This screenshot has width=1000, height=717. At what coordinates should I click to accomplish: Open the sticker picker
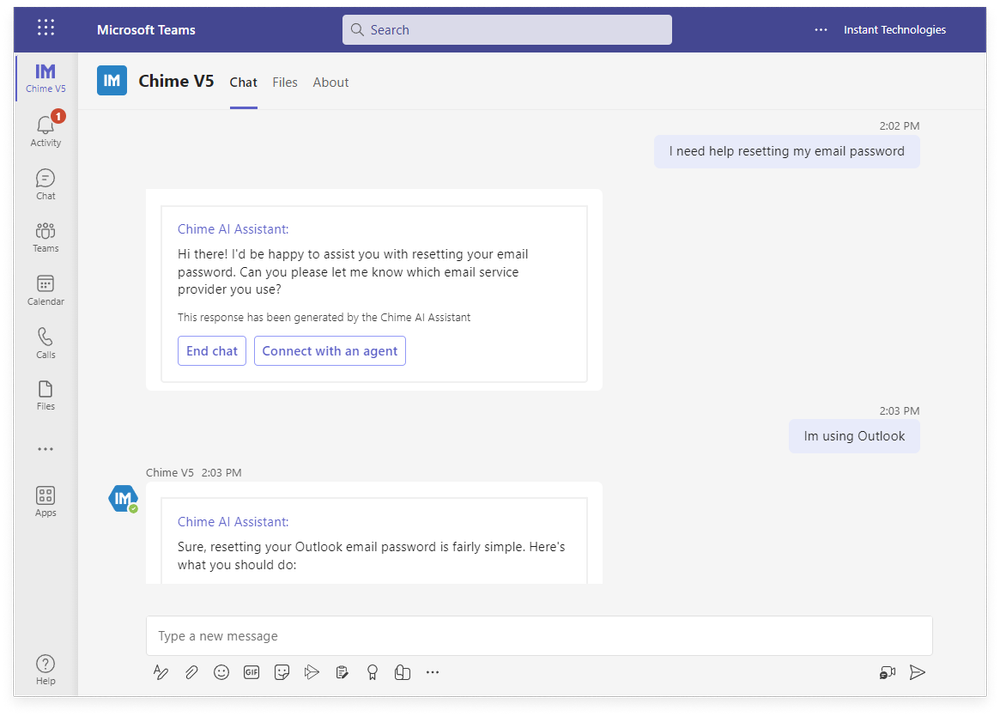point(281,672)
